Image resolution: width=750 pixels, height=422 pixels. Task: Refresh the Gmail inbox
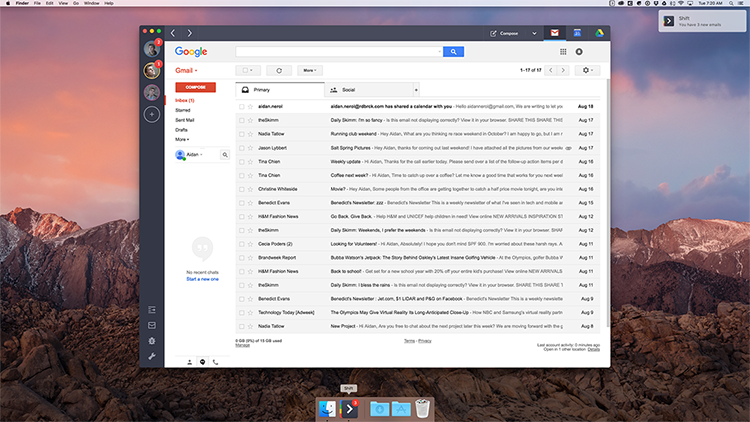(278, 70)
